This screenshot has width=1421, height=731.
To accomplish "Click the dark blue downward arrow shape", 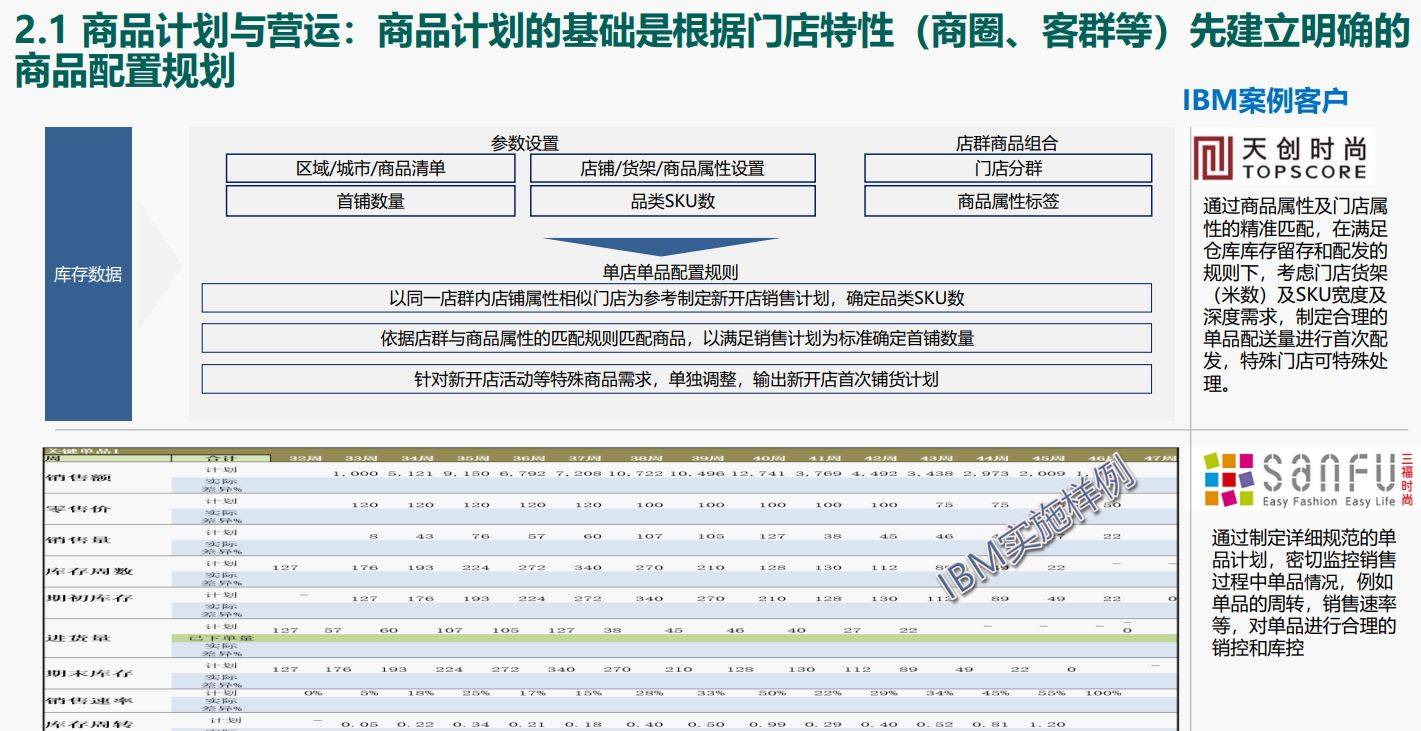I will click(x=661, y=247).
